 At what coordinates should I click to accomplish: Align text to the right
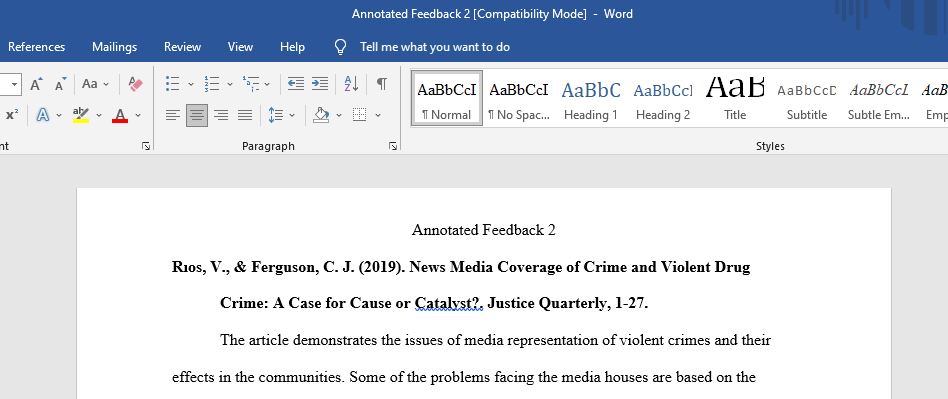(221, 115)
